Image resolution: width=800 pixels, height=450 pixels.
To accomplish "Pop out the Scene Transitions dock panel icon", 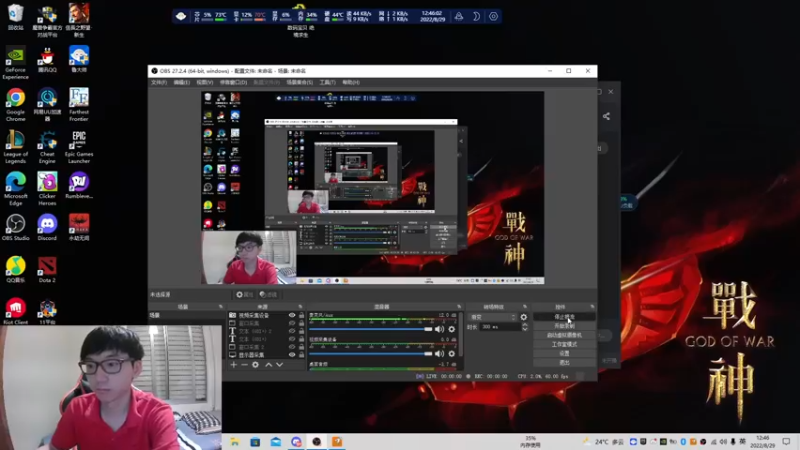I will pos(524,307).
